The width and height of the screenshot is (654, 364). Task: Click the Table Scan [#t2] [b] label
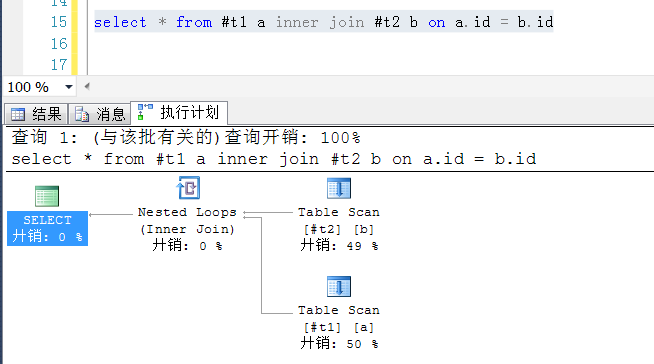click(x=339, y=221)
